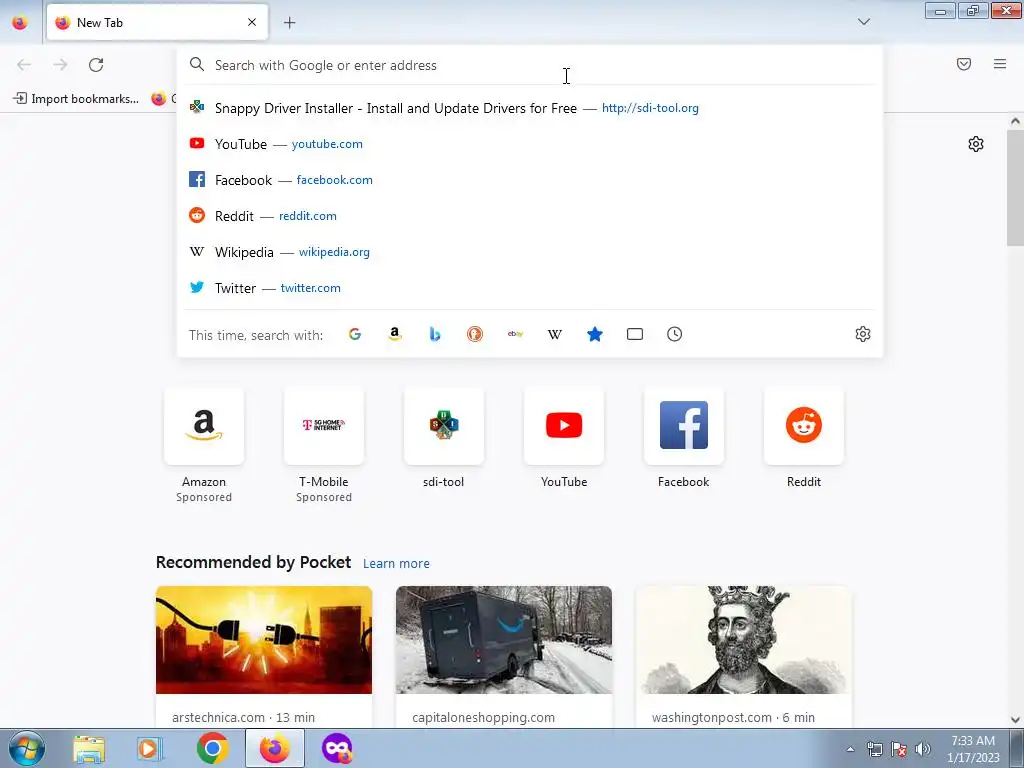Choose the Twitter suggestion row
Screen dimensions: 1024x768
point(530,287)
